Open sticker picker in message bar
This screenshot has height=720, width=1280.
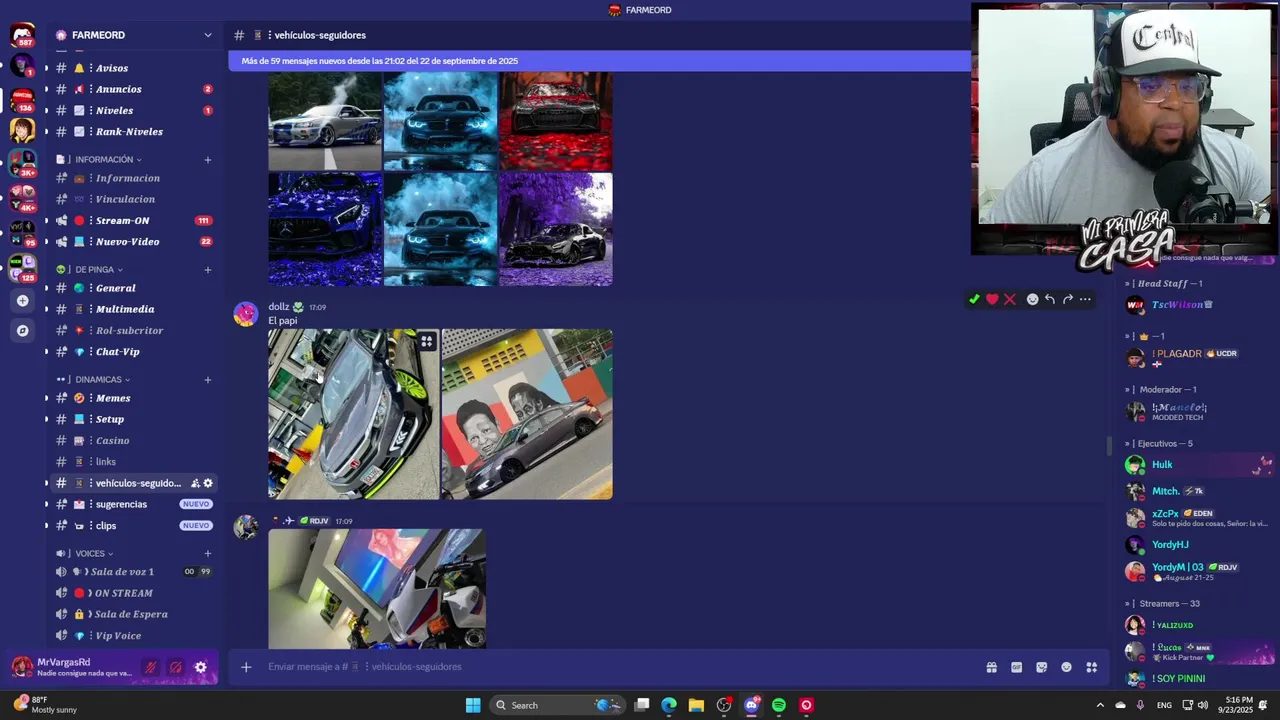1042,667
